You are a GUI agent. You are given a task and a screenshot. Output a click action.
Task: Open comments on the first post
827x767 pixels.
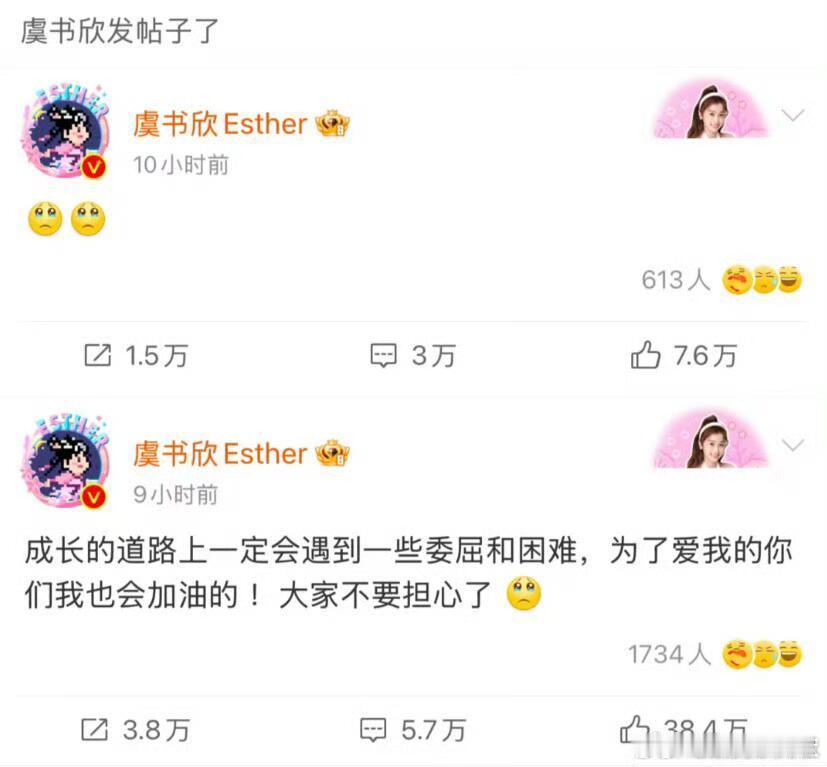pyautogui.click(x=383, y=355)
